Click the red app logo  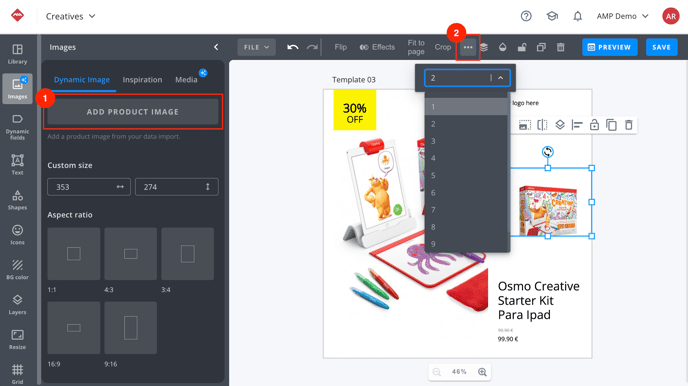coord(18,15)
